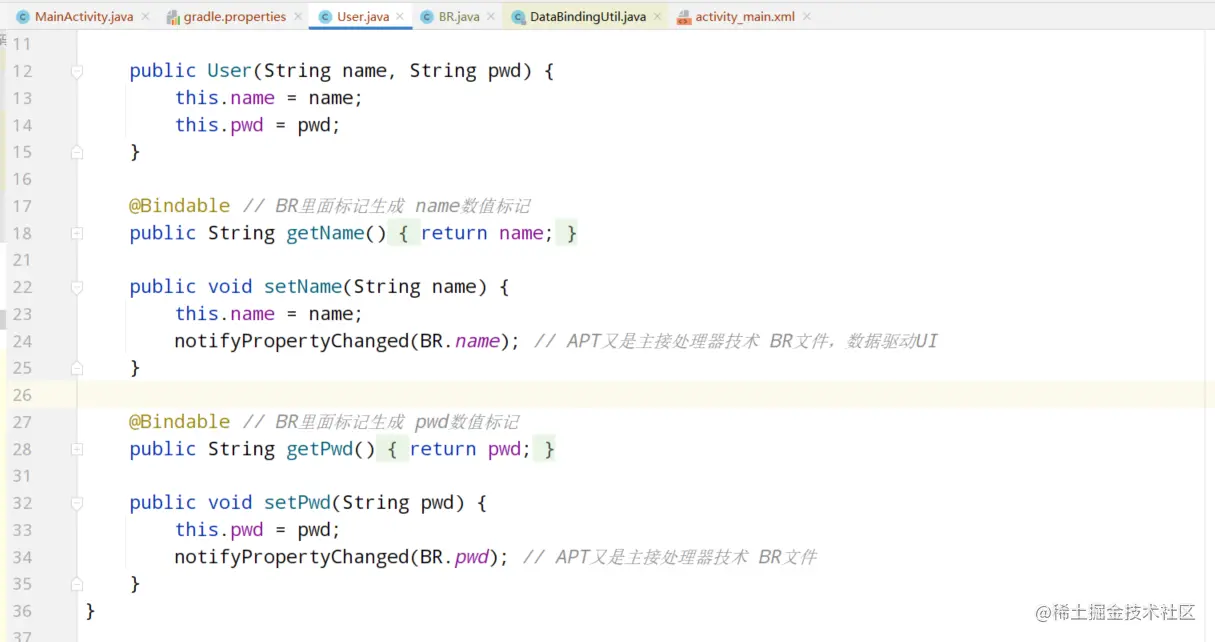Image resolution: width=1215 pixels, height=642 pixels.
Task: Click the activity_main.xml layout file icon
Action: tap(684, 17)
